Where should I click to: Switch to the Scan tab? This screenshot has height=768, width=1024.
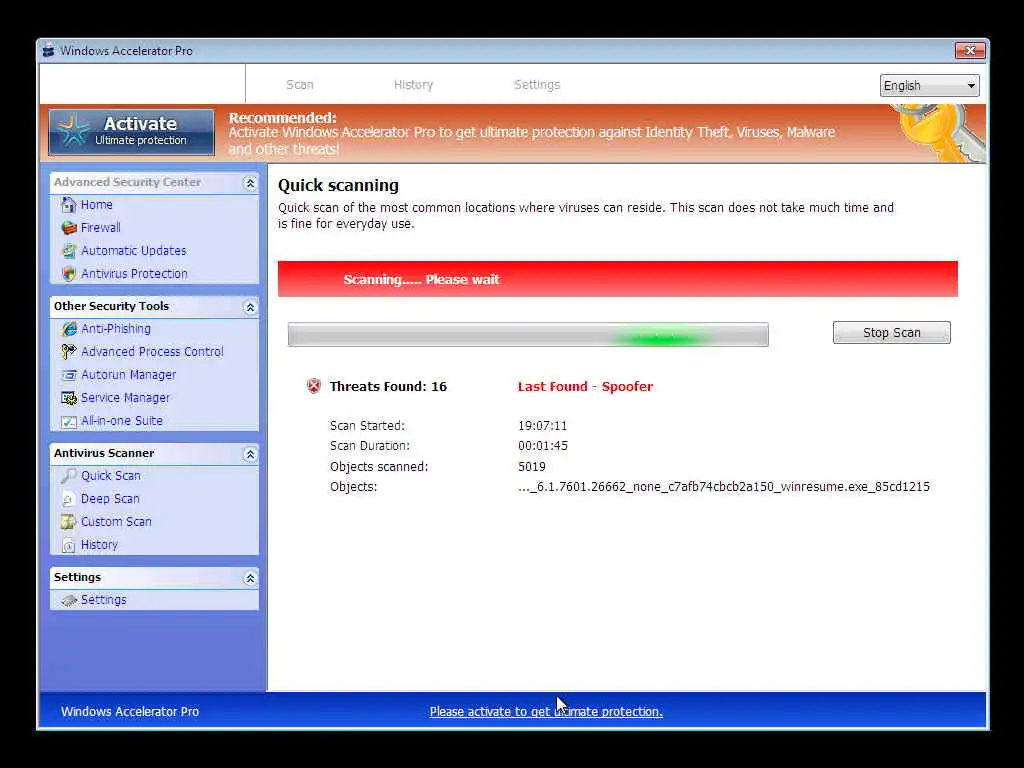tap(300, 85)
